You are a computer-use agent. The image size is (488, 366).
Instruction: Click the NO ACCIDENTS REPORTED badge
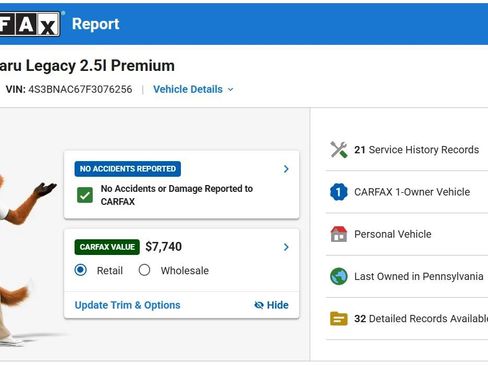pos(128,169)
